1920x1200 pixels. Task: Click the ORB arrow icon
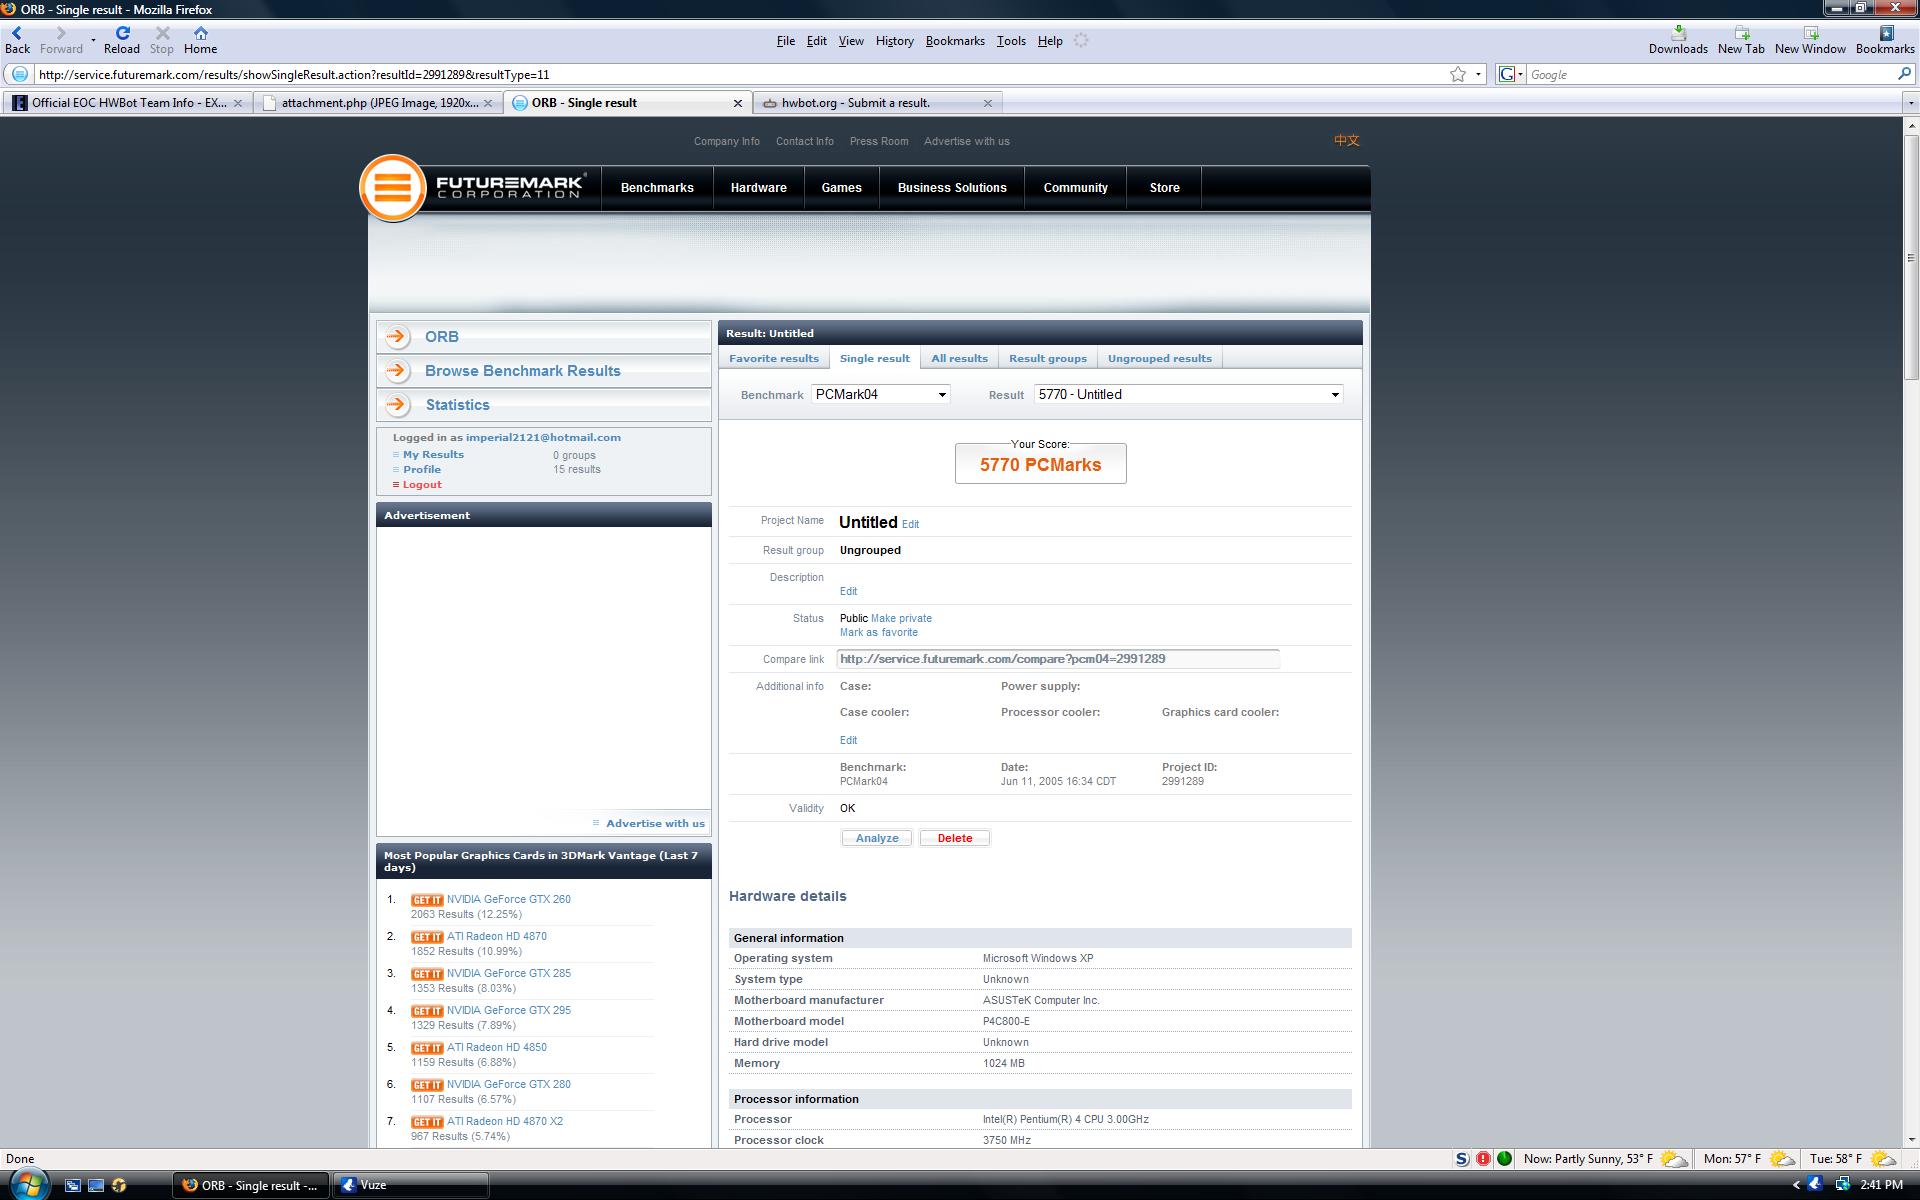coord(397,336)
